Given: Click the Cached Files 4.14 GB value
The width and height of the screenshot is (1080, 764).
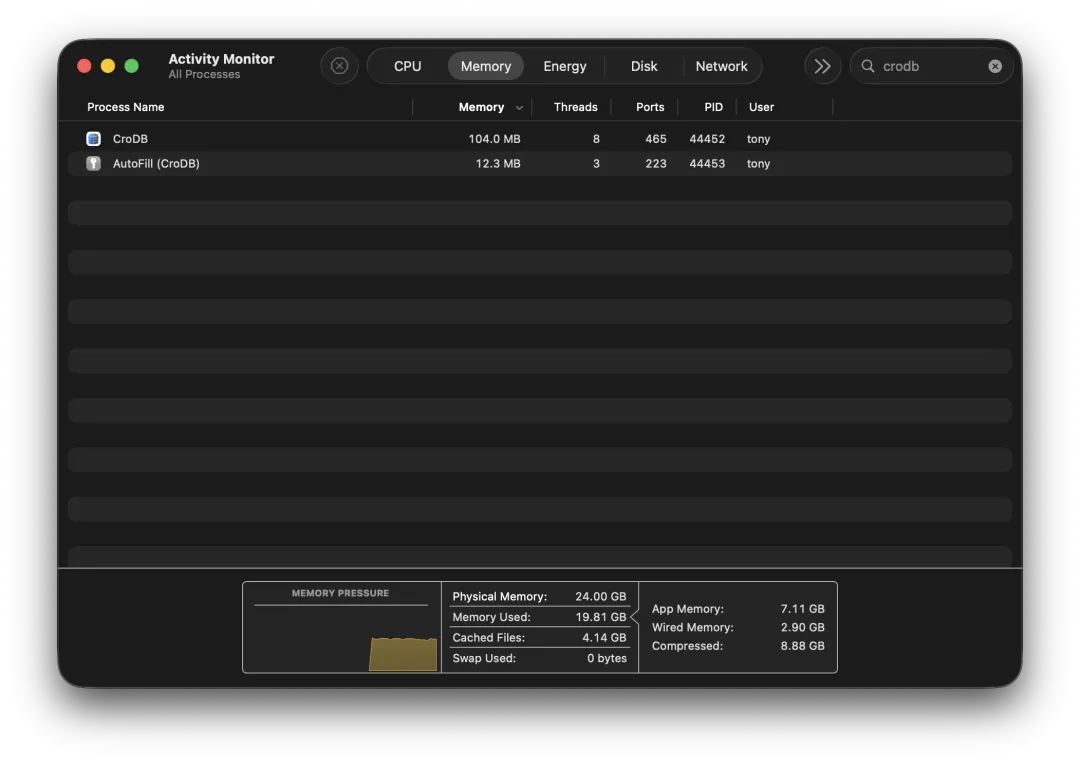Looking at the screenshot, I should click(604, 638).
